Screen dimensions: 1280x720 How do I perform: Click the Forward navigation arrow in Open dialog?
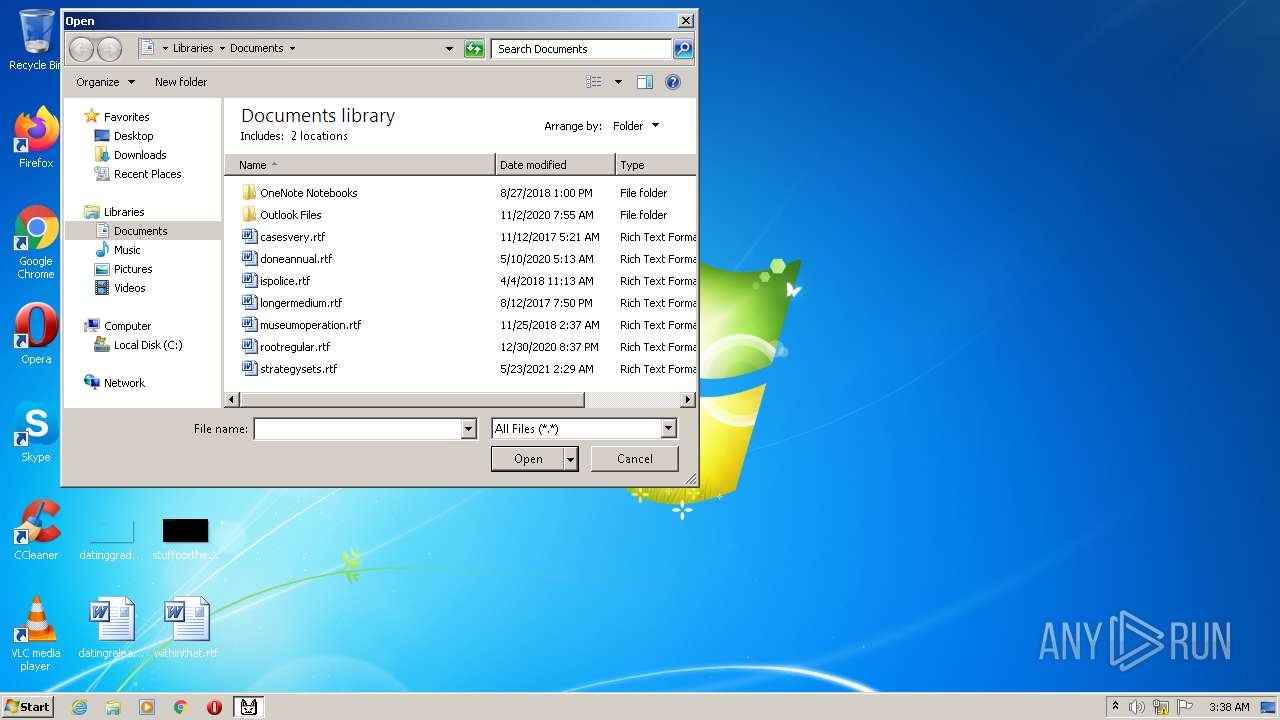(x=109, y=48)
